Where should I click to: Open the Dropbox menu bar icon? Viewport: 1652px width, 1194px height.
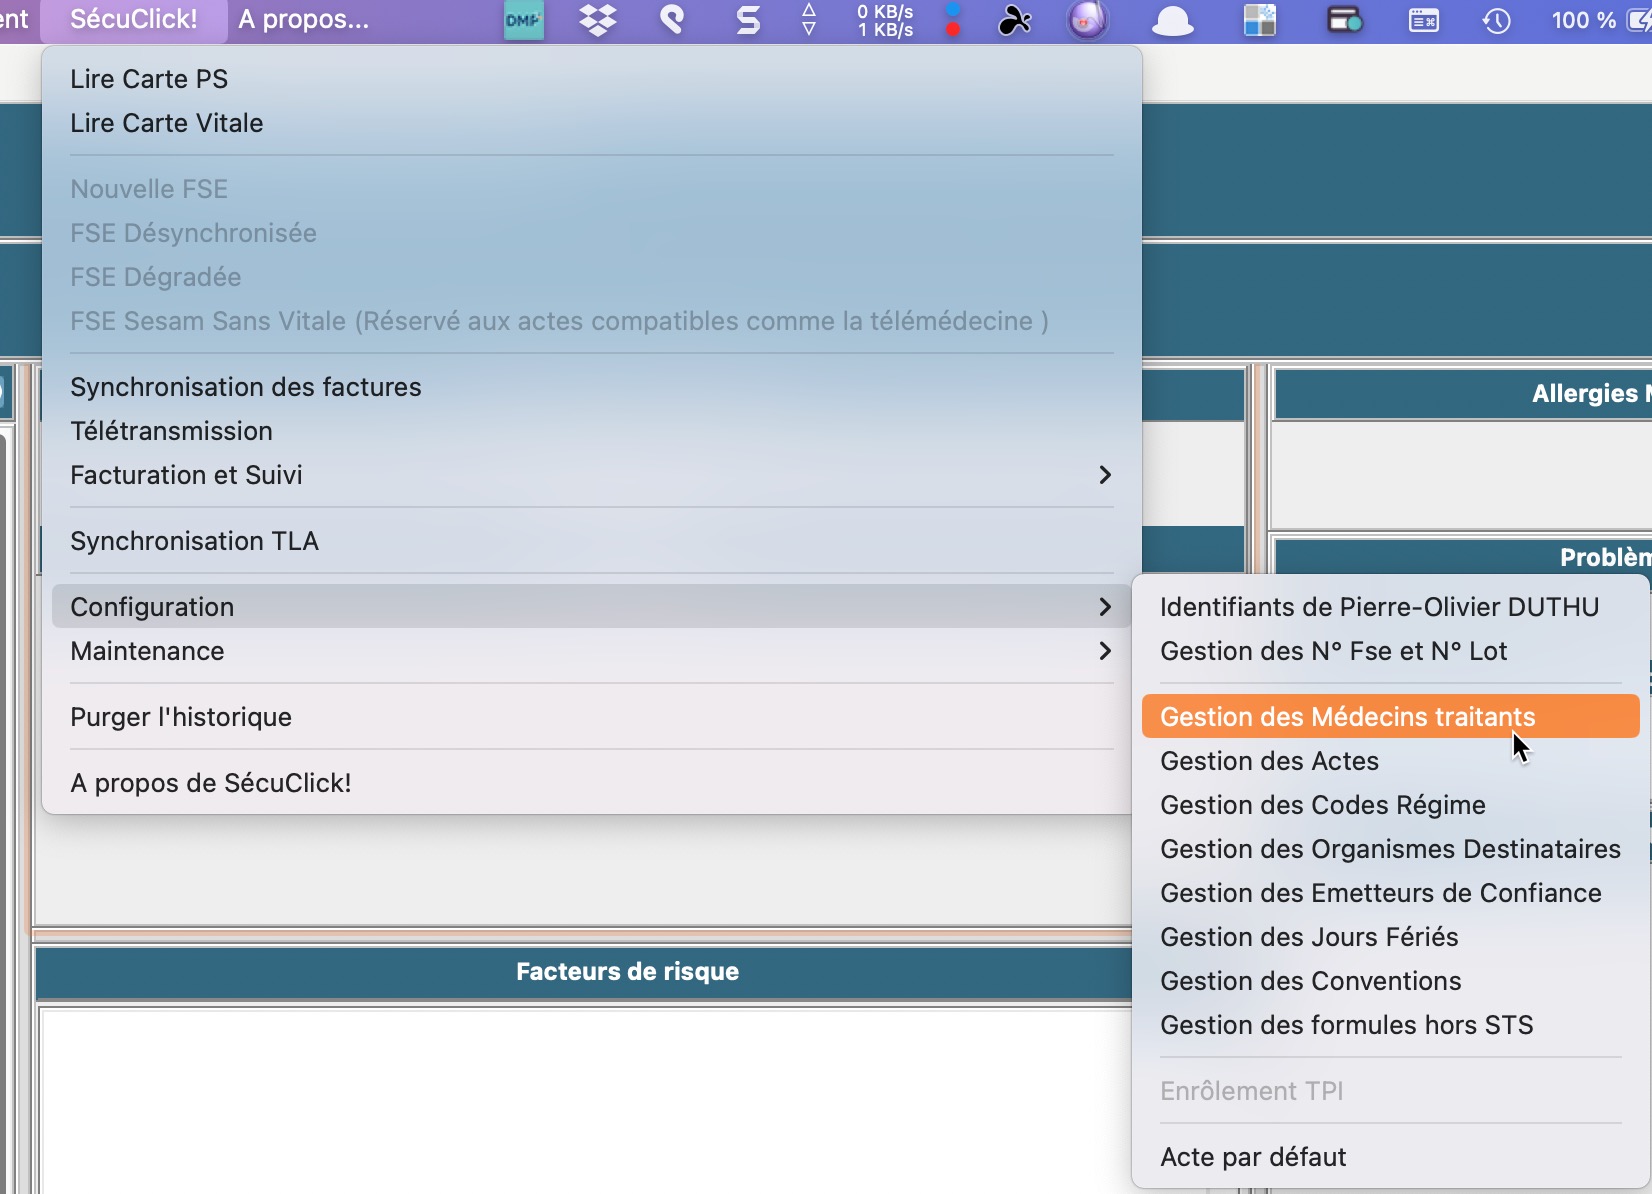coord(598,20)
